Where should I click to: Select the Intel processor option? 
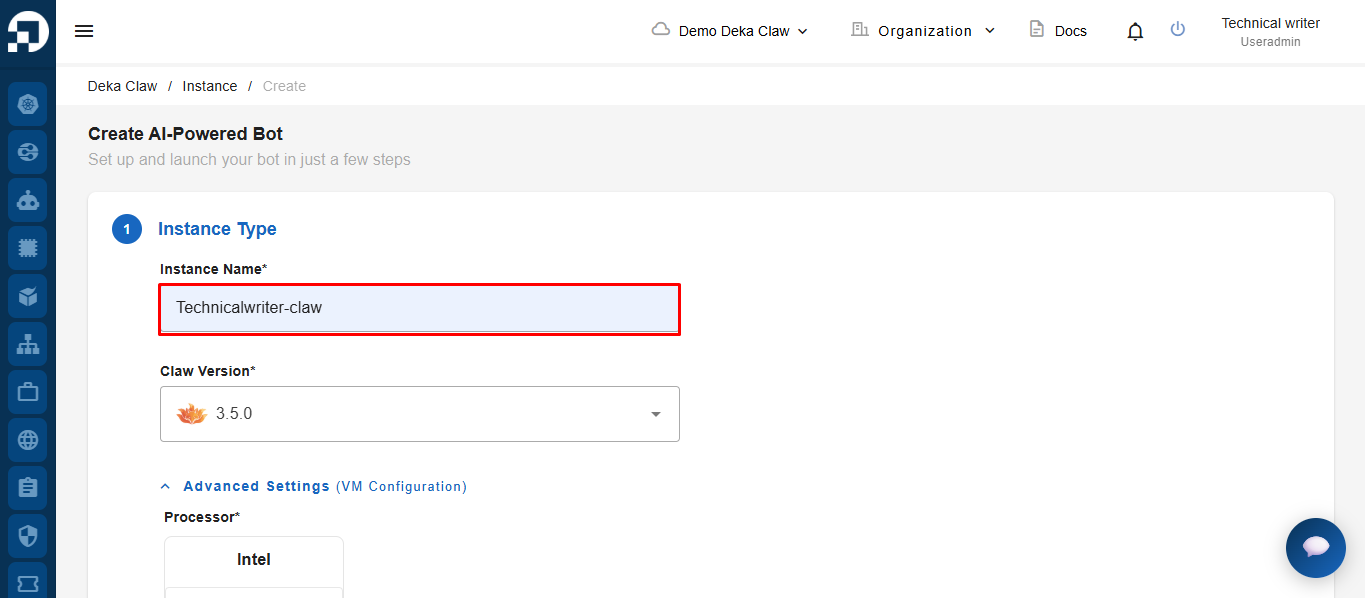[x=254, y=560]
